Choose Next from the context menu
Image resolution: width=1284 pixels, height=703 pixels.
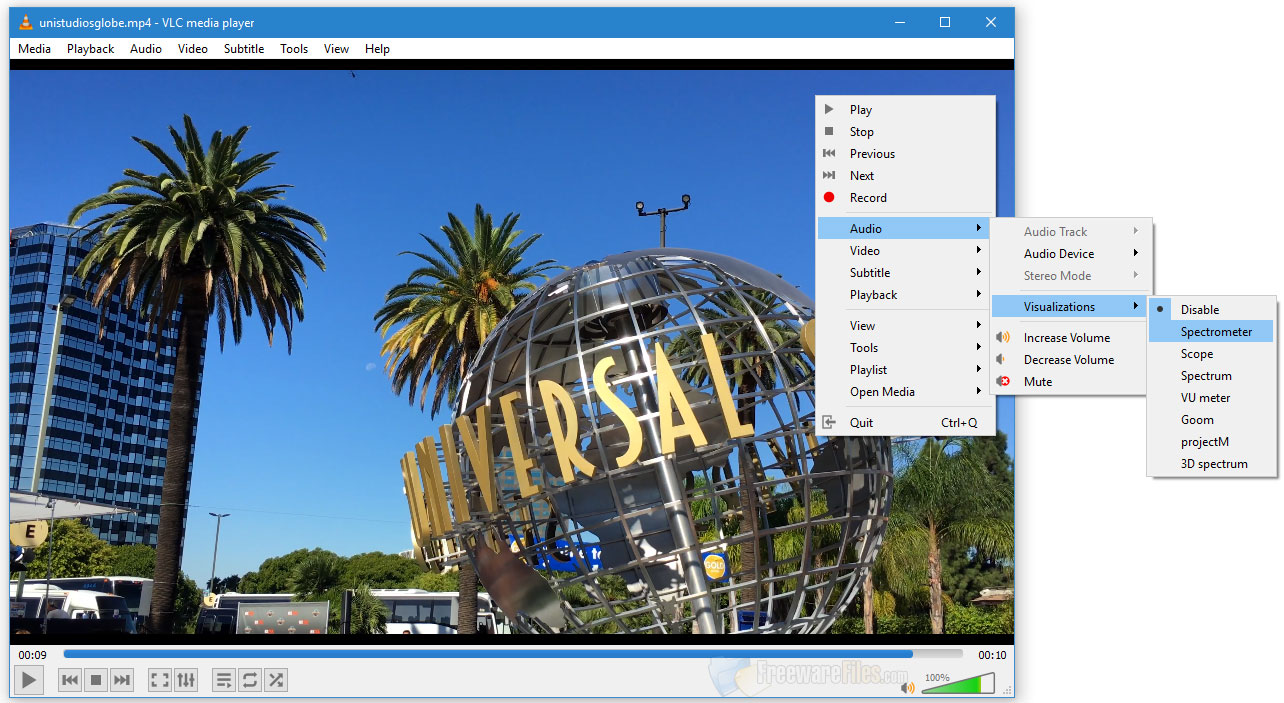point(906,176)
